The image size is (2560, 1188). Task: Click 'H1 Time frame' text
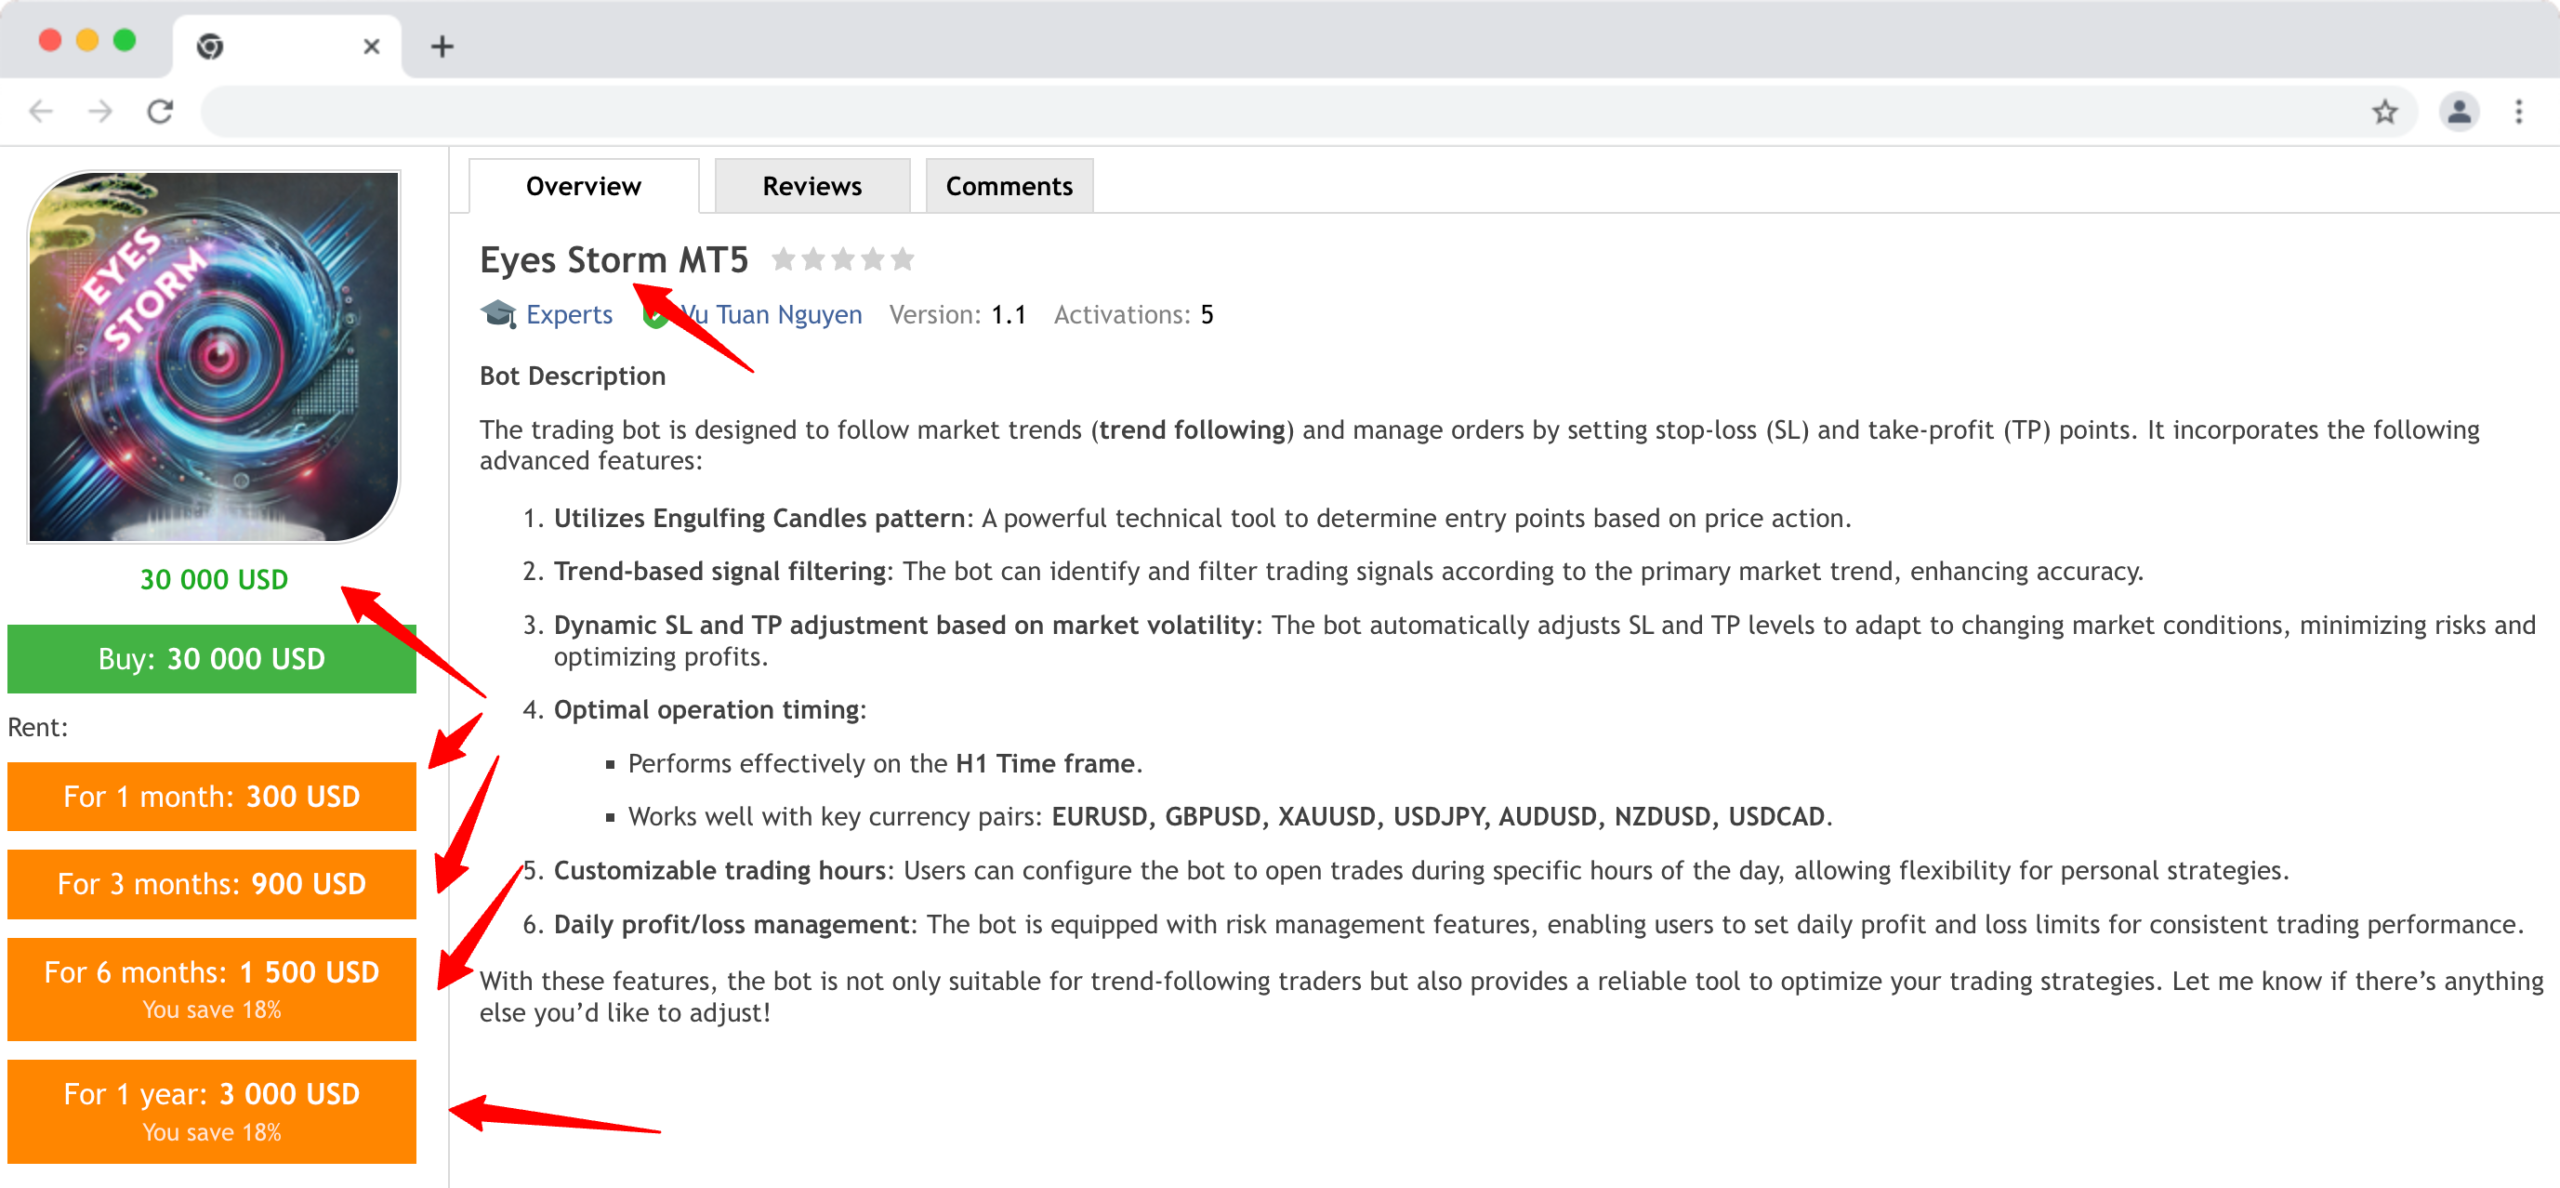1045,763
